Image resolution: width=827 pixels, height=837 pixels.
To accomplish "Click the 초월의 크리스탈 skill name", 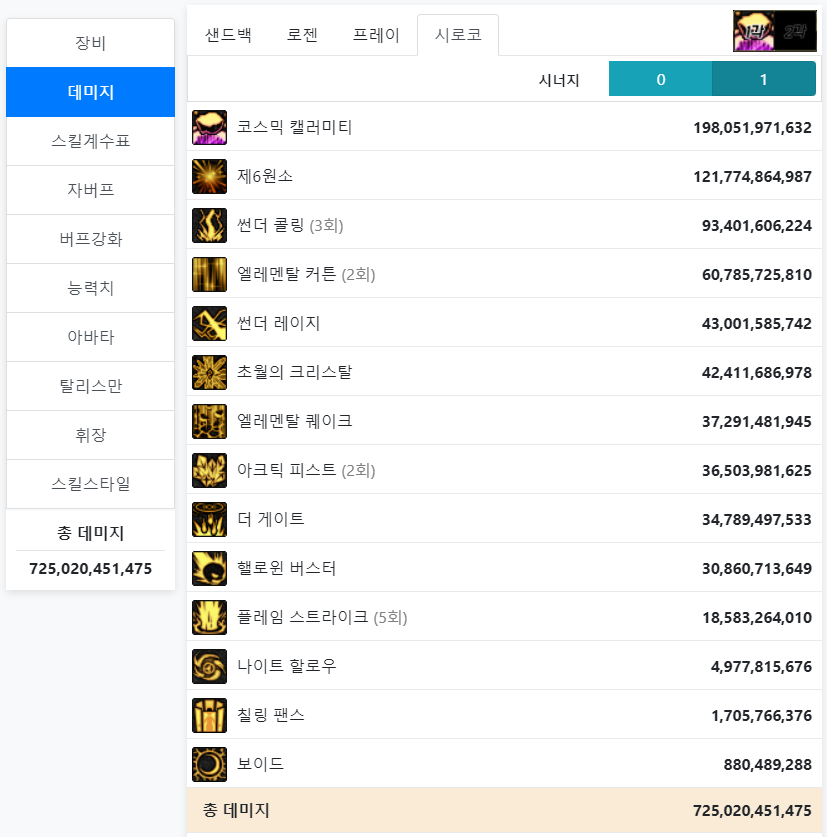I will click(294, 372).
